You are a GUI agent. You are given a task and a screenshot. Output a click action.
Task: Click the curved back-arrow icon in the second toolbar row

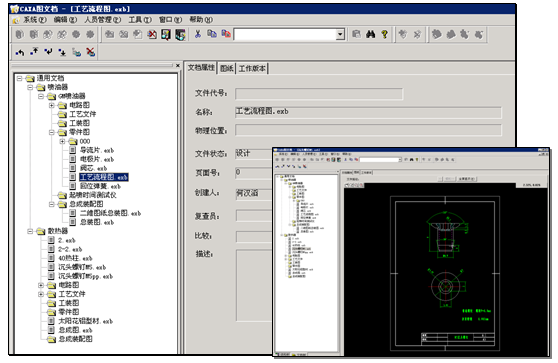point(20,52)
